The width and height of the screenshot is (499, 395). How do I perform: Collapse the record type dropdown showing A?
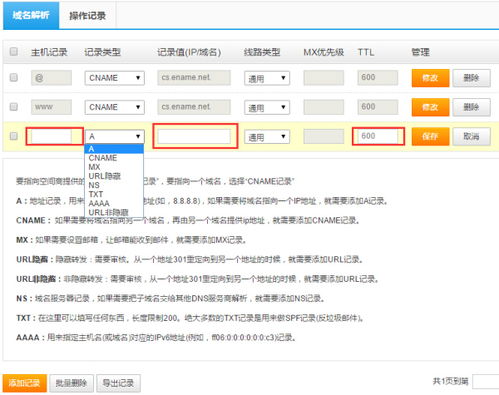tap(114, 137)
